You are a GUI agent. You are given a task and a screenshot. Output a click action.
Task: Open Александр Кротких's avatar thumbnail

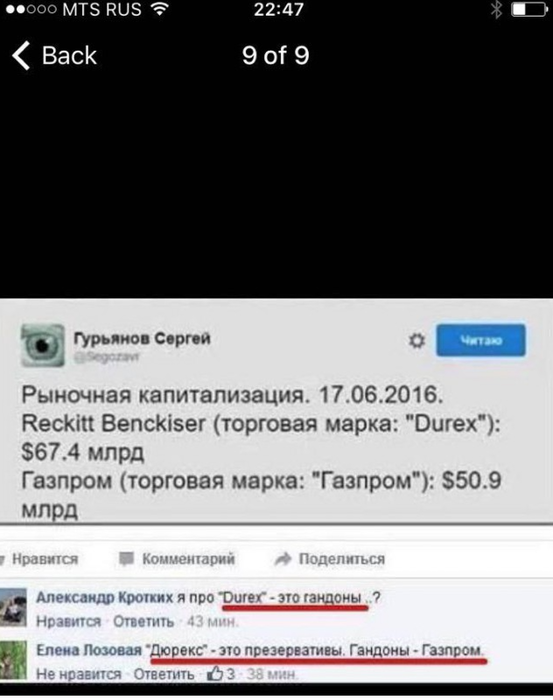click(13, 607)
